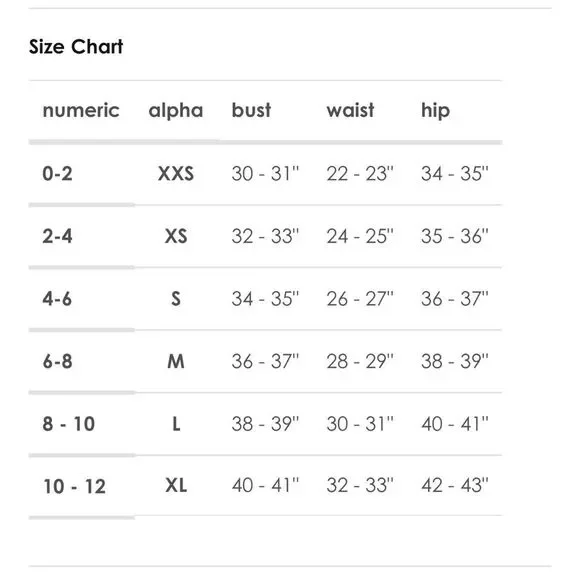580x580 pixels.
Task: Click the 34 - 35" bust value for S
Action: pos(265,299)
